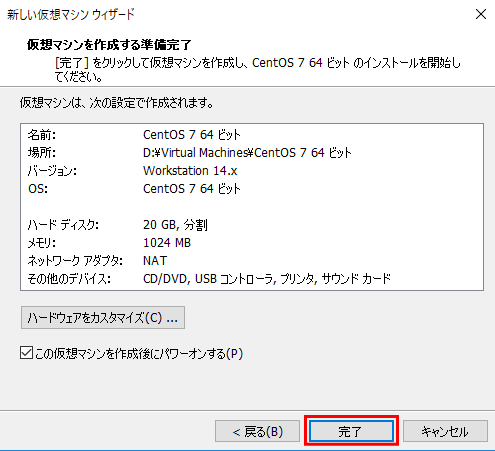
Task: Click the bold 仮想マシンを作成する準備完了 heading
Action: pyautogui.click(x=109, y=44)
